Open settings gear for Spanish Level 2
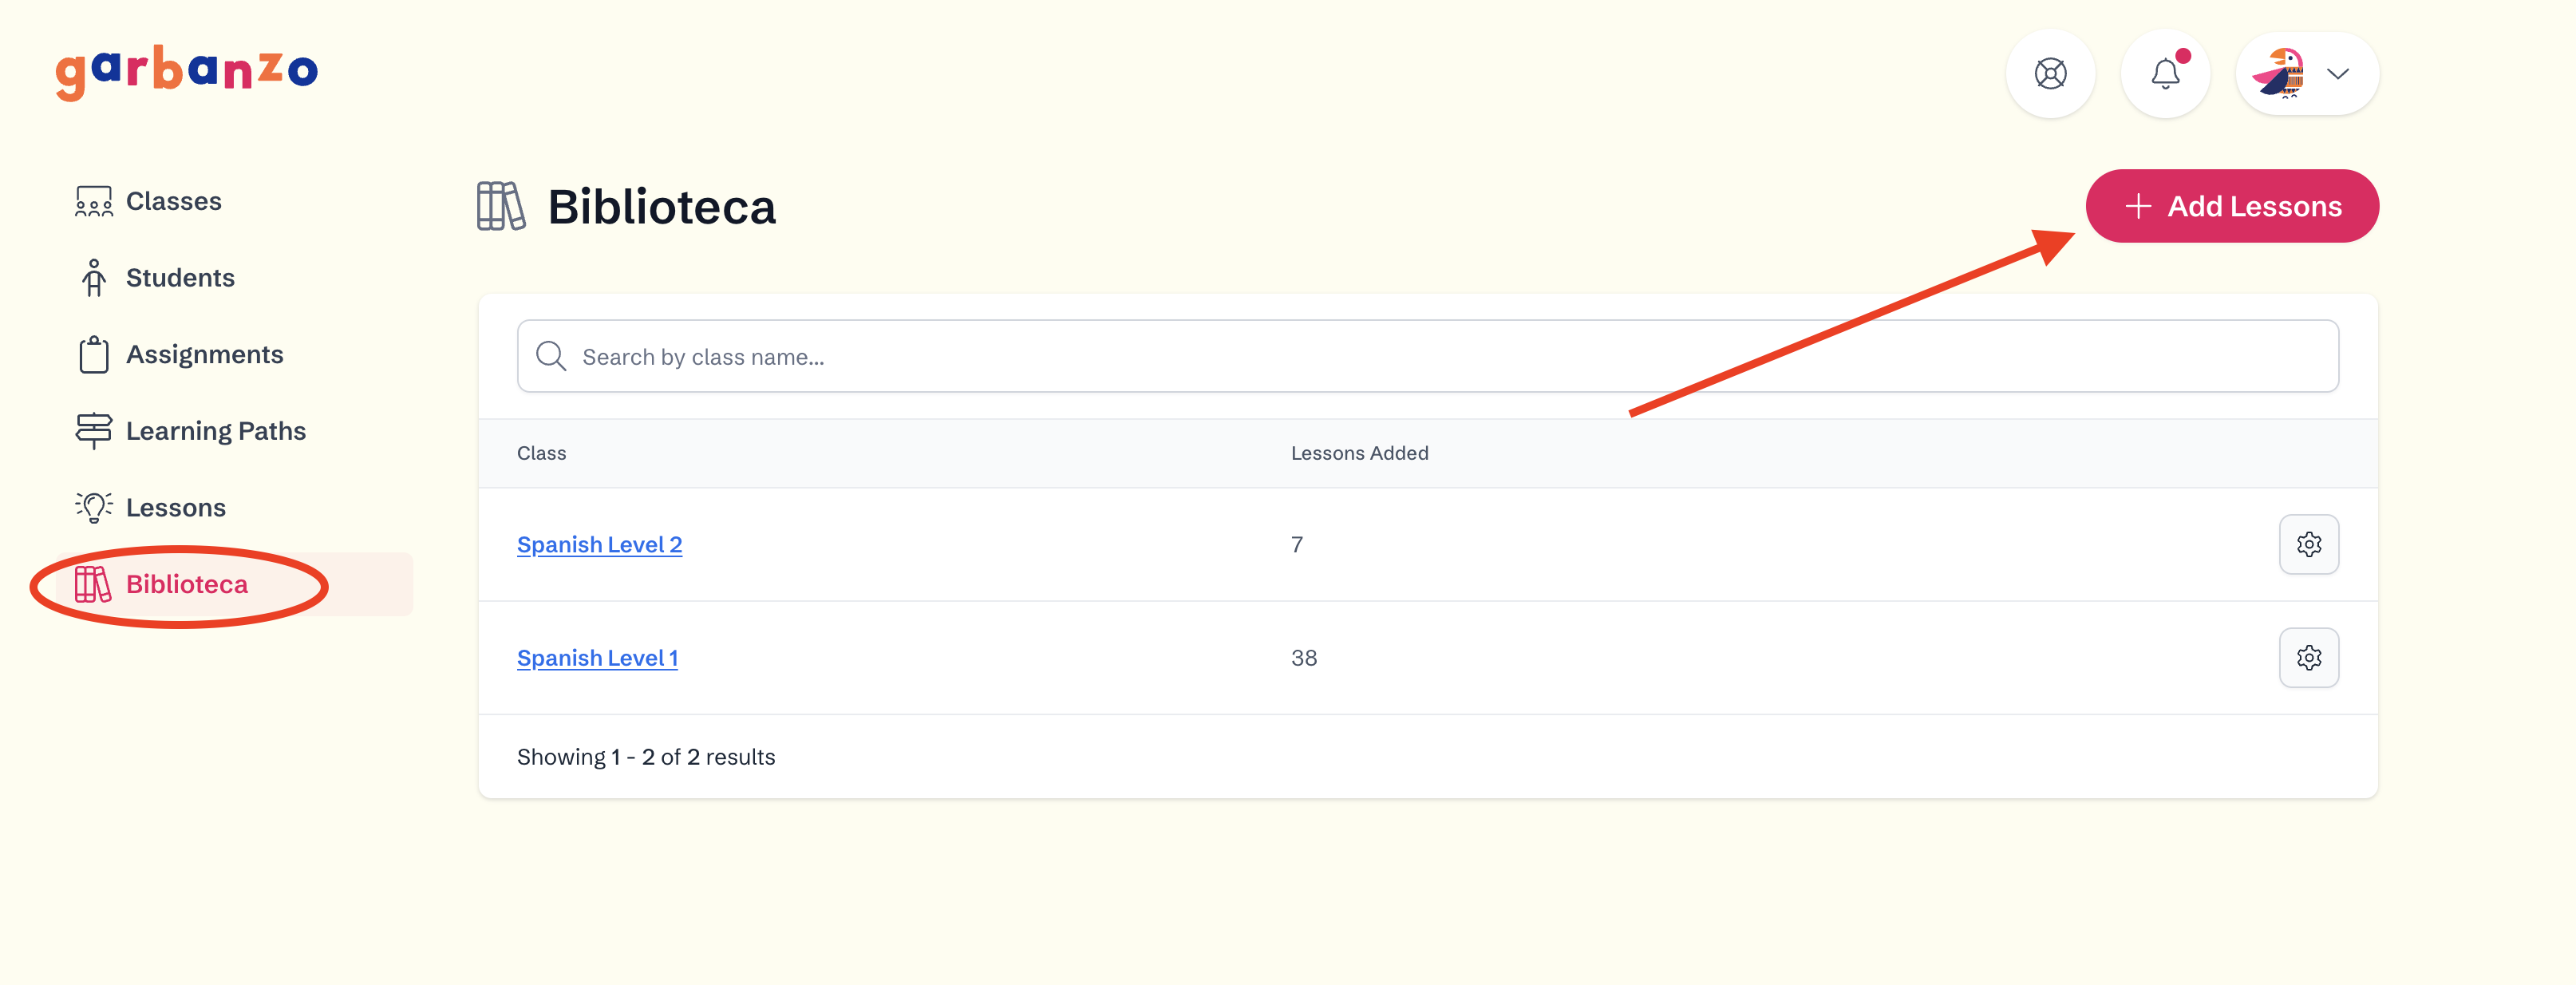Screen dimensions: 2576x985 pyautogui.click(x=2308, y=545)
